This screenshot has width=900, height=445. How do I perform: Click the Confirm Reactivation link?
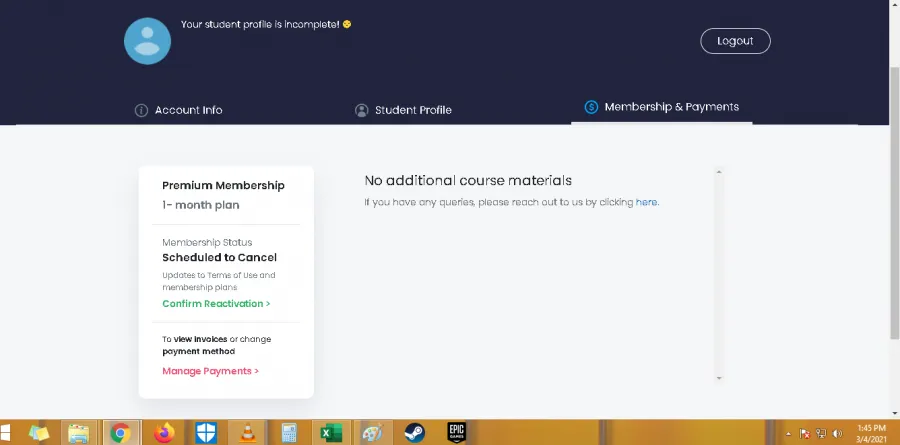tap(216, 304)
